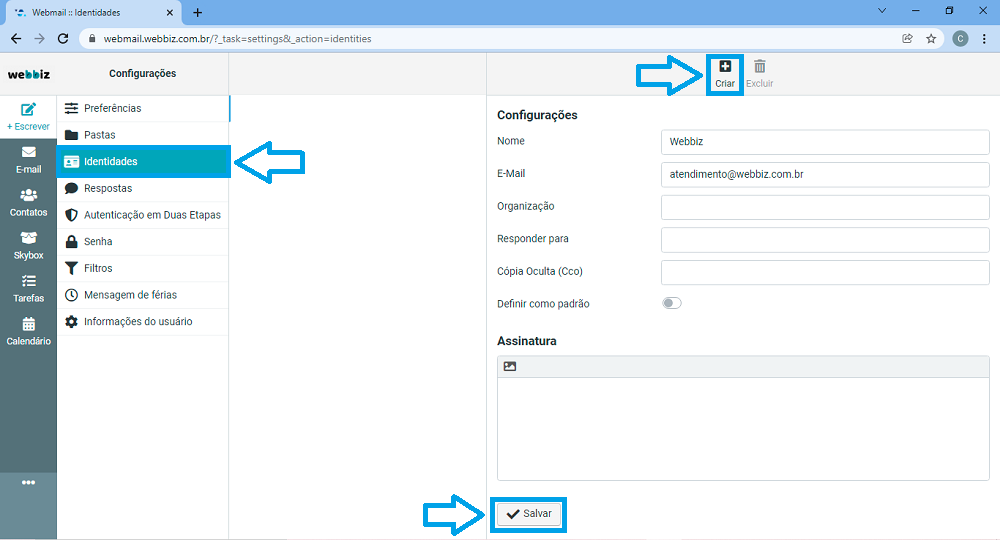The width and height of the screenshot is (1000, 540).
Task: Click the Criar plus icon
Action: [x=725, y=67]
